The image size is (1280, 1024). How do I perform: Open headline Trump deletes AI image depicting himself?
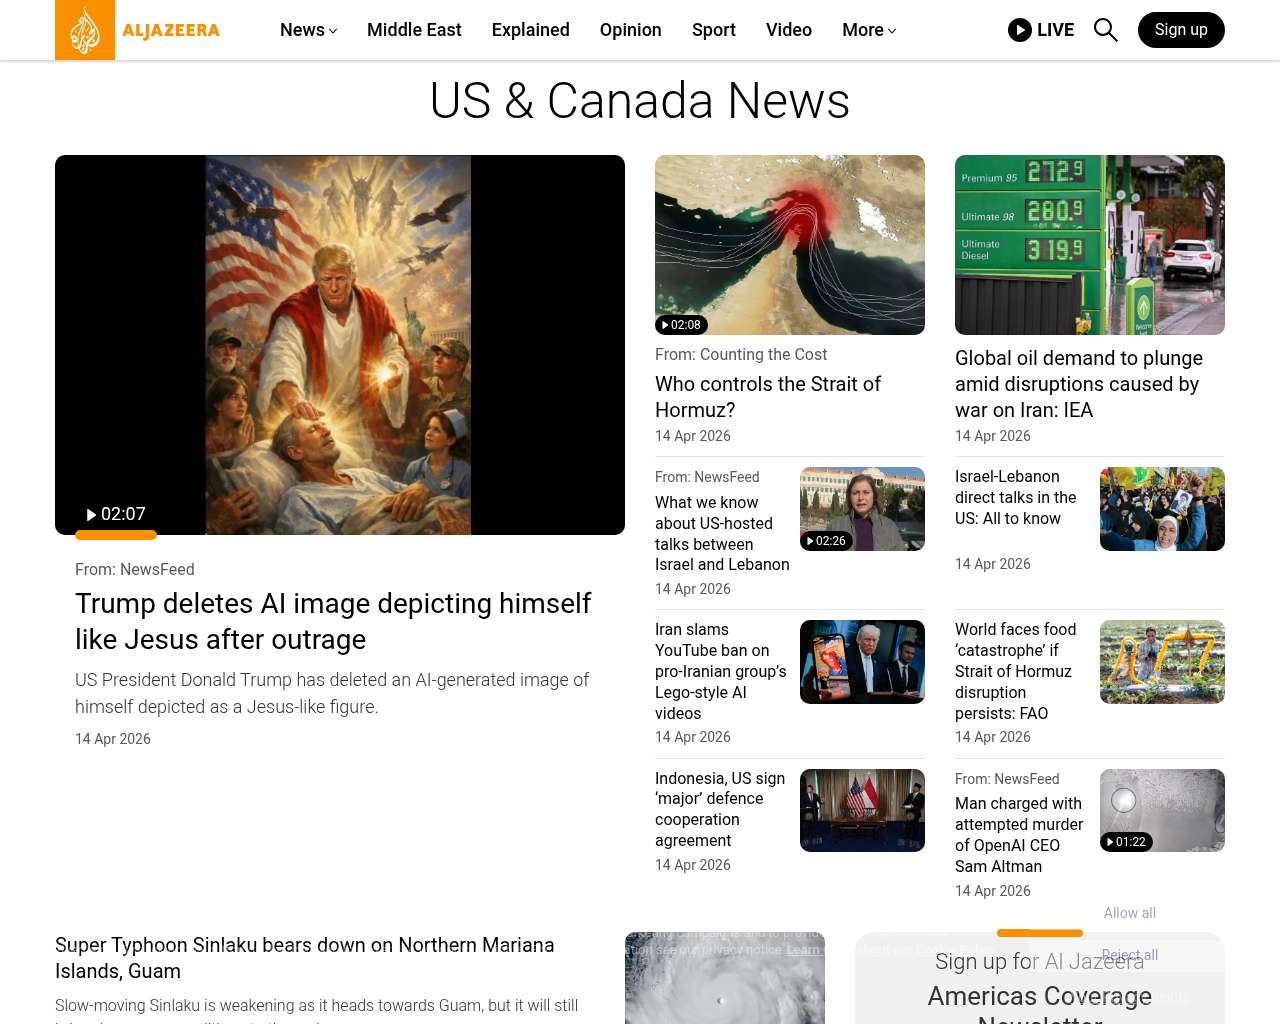pos(333,621)
